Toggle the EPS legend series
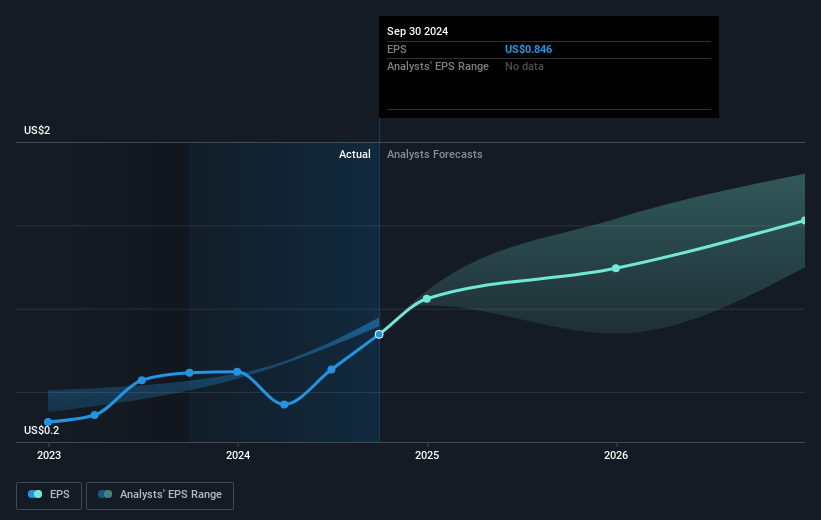Screen dimensions: 821x520 (x=49, y=495)
